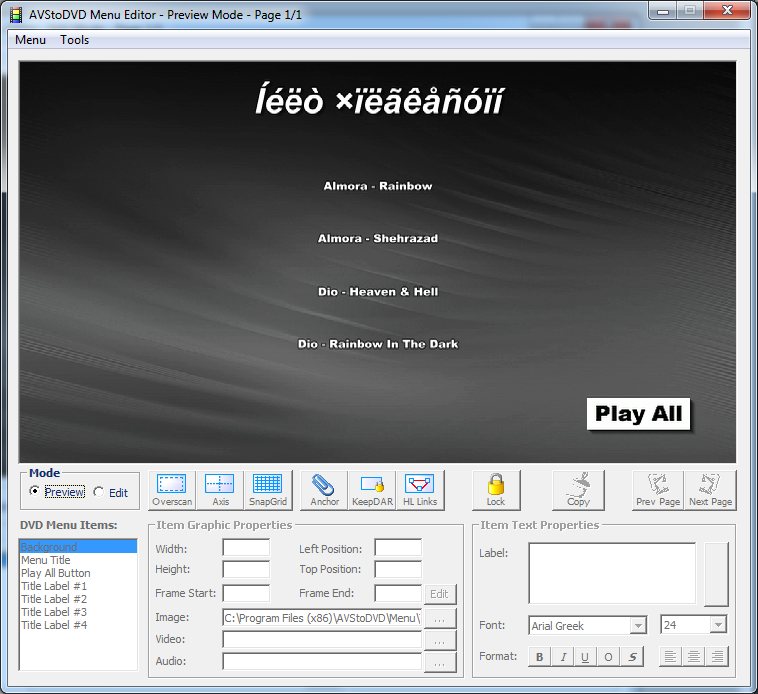
Task: Browse for Video file
Action: point(439,641)
